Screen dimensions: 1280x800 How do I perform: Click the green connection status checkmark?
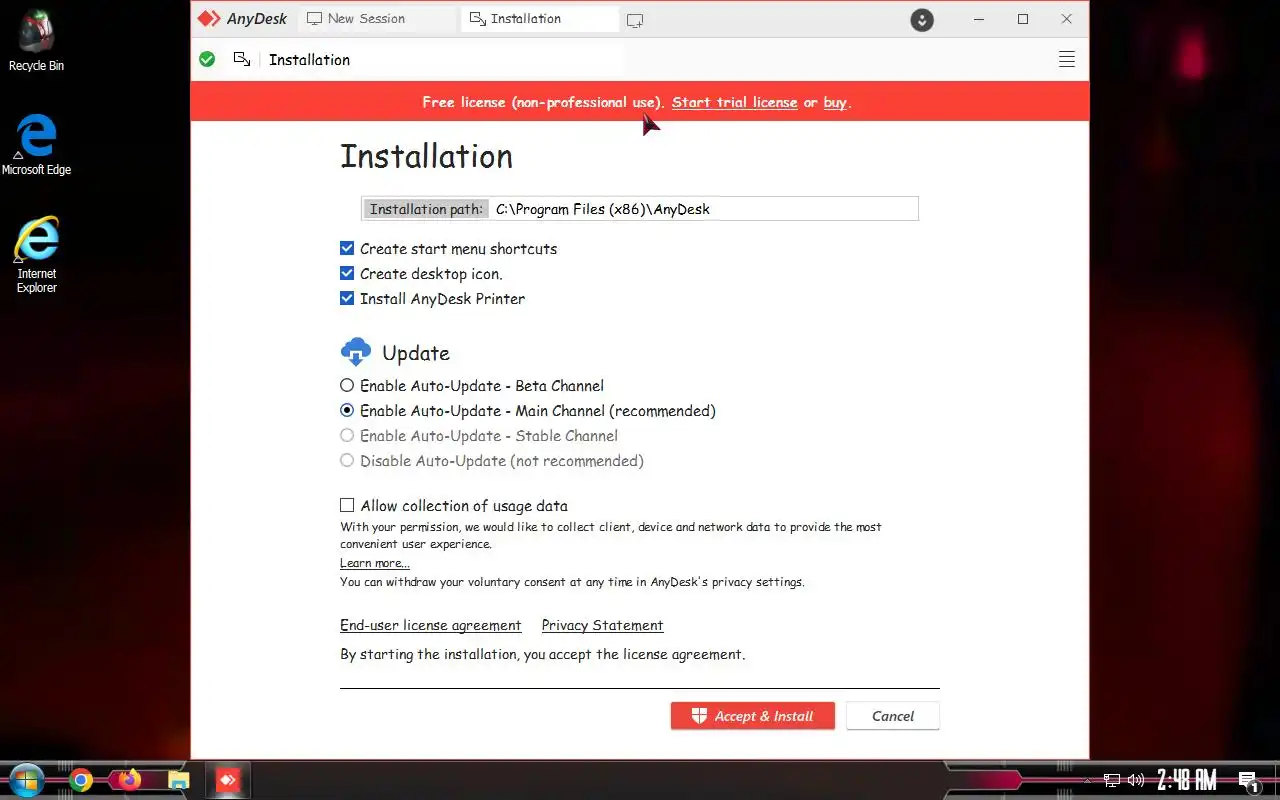[x=207, y=60]
